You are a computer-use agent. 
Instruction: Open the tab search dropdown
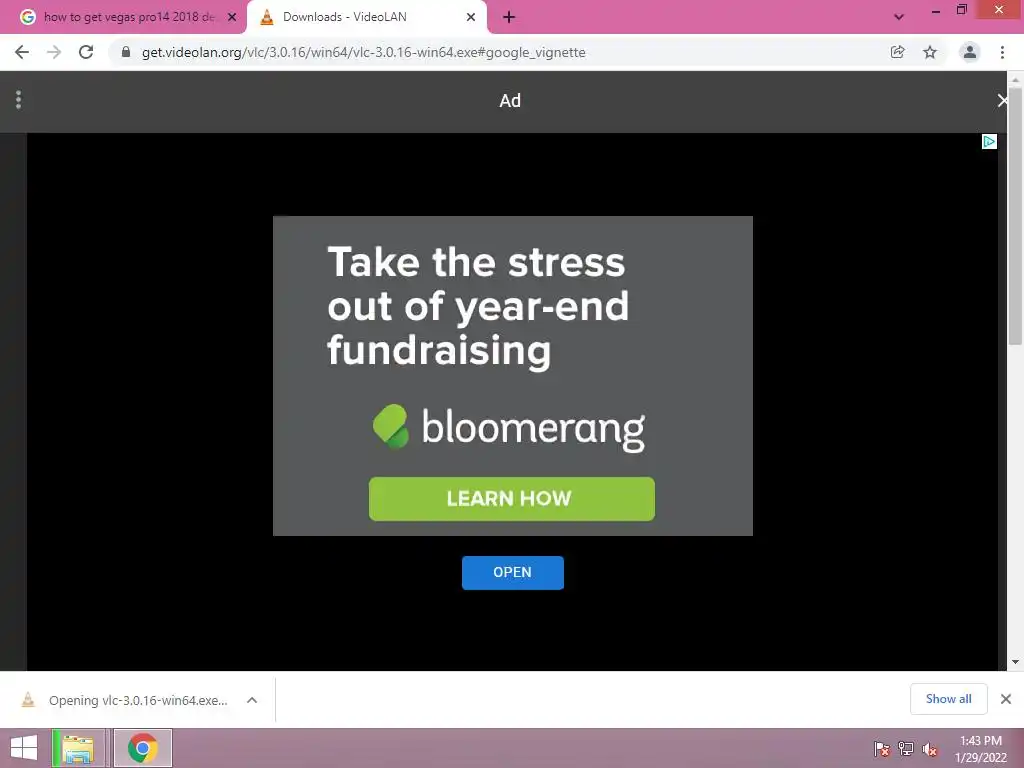(x=899, y=17)
